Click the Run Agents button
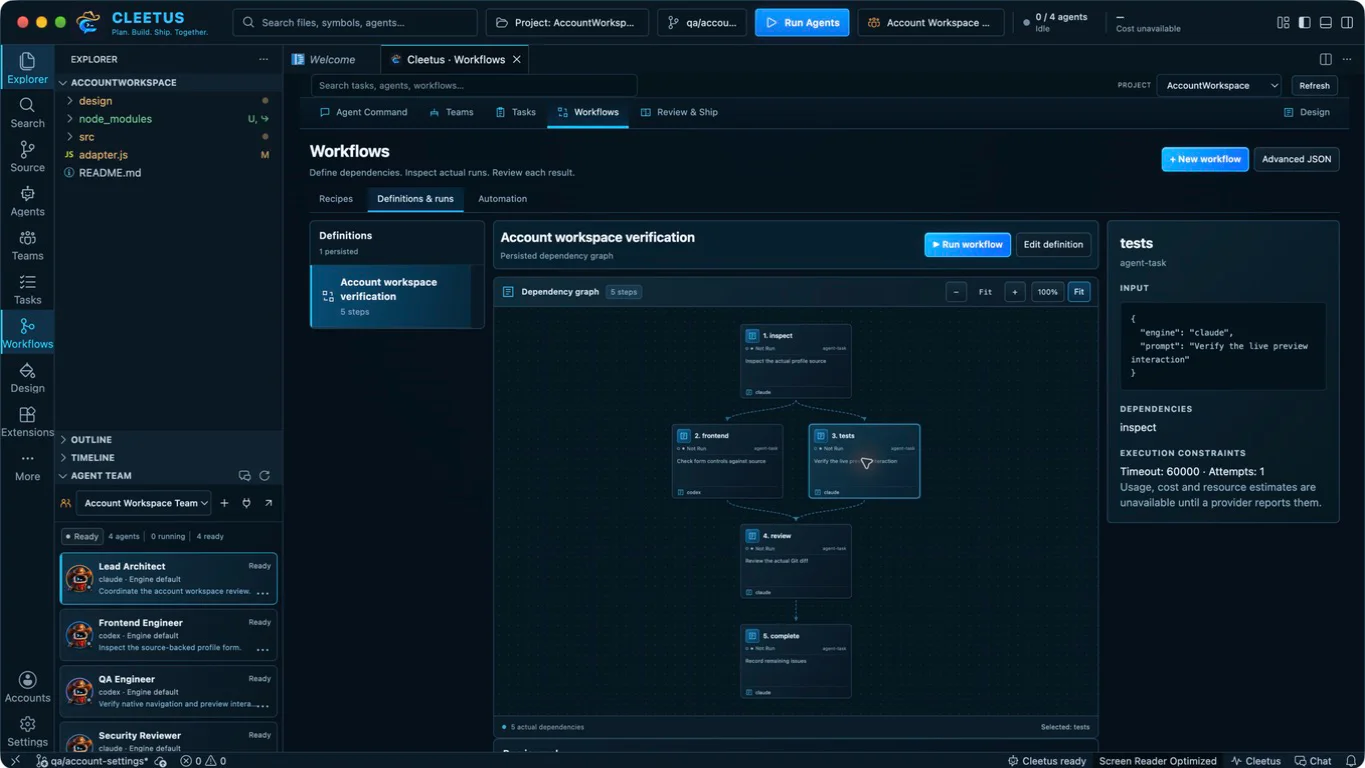Viewport: 1365px width, 768px height. tap(802, 22)
